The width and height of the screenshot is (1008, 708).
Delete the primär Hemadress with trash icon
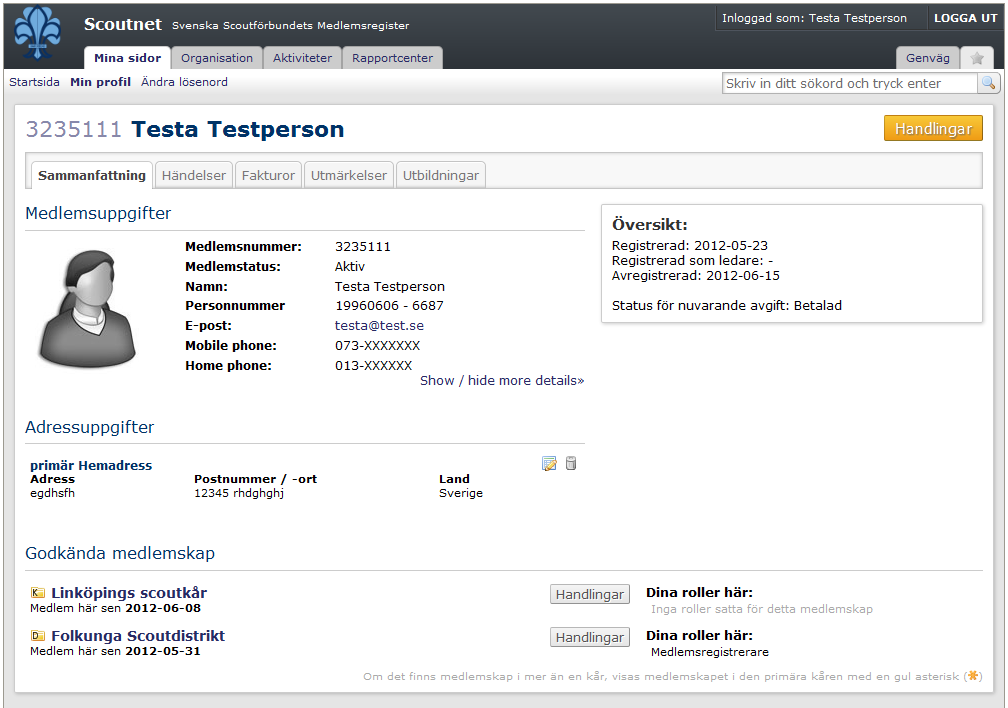(x=571, y=463)
